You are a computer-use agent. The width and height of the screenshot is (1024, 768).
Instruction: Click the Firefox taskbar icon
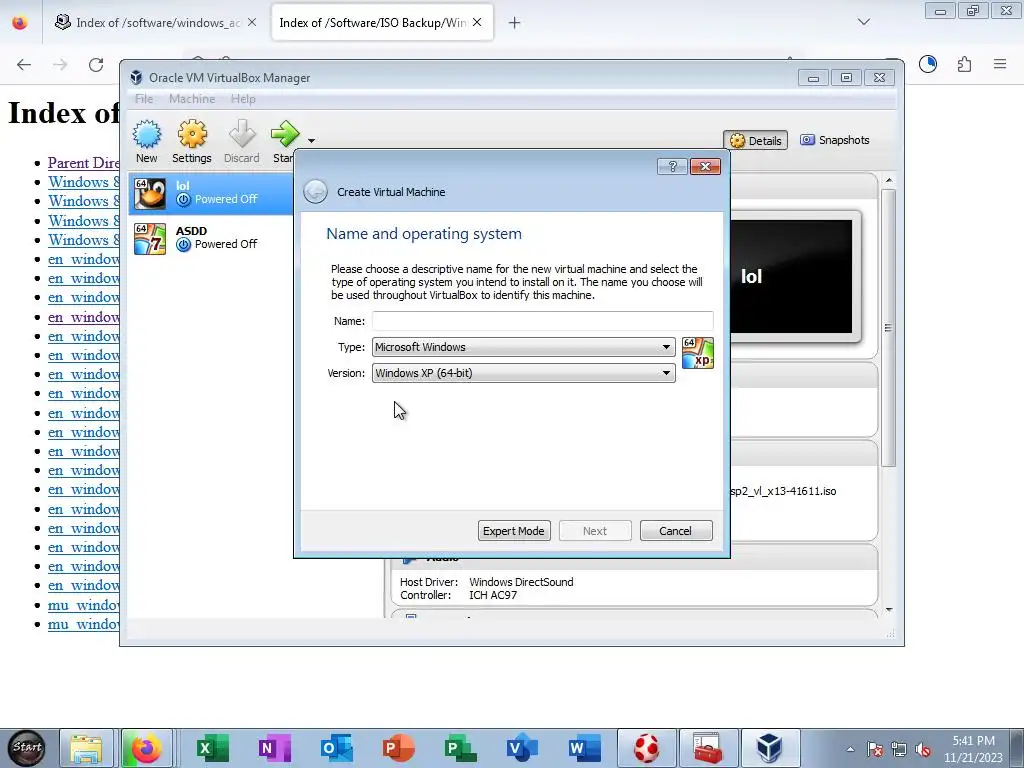pyautogui.click(x=147, y=748)
